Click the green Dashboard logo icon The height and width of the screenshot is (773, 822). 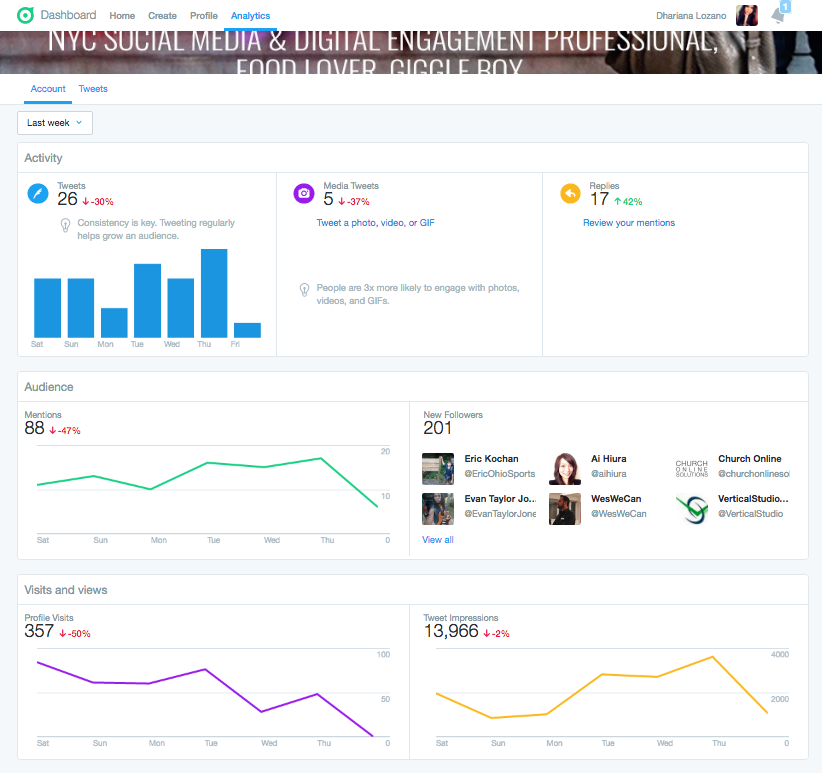point(25,15)
